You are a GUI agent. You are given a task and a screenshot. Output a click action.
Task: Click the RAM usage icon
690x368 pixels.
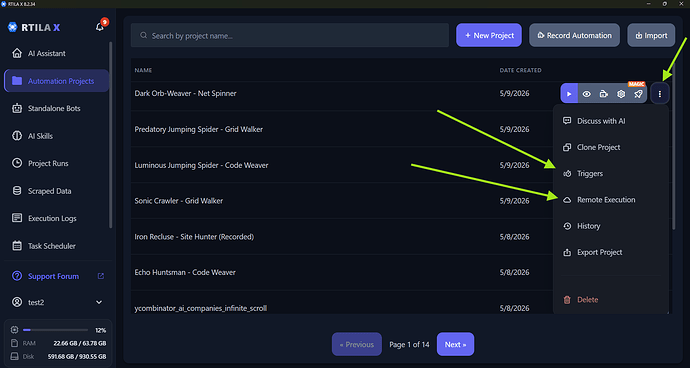click(x=14, y=343)
